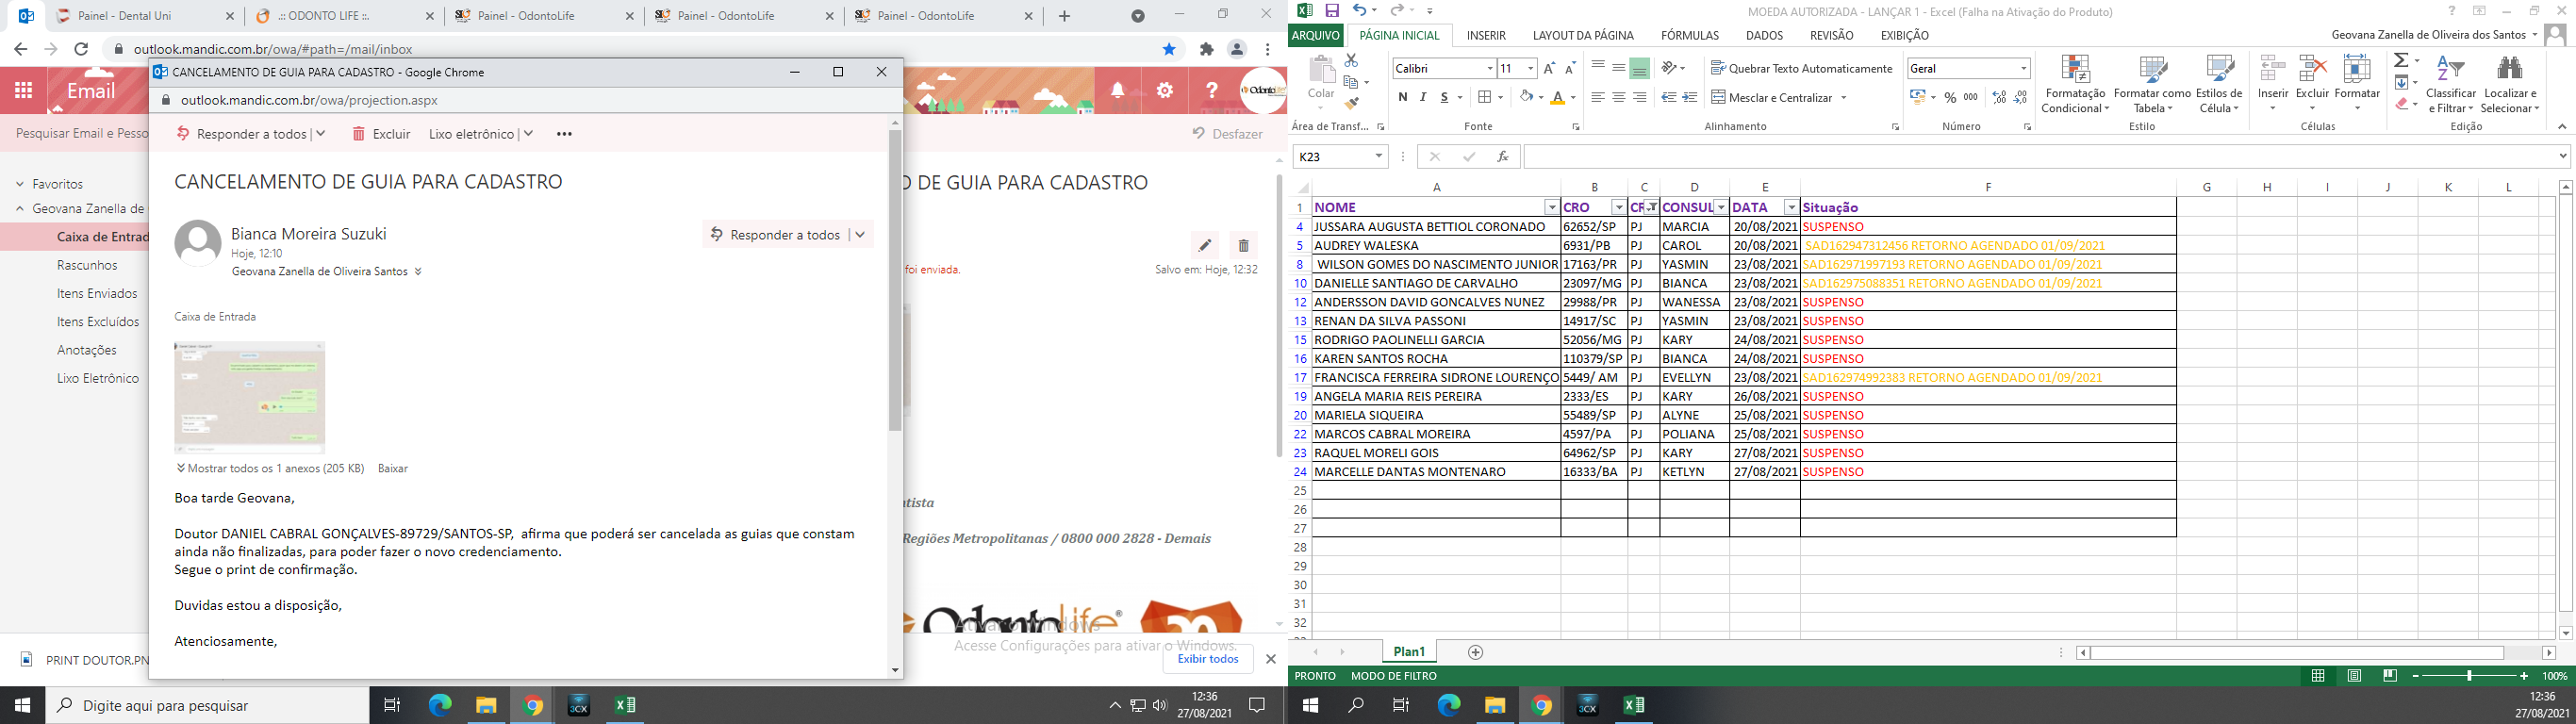Toggle Quebrar Texto Automaticamente
Viewport: 2576px width, 724px height.
click(x=1801, y=69)
